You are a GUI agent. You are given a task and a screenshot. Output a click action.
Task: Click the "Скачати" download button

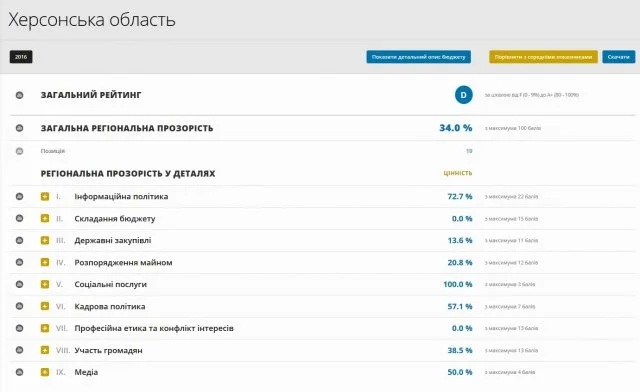pos(618,57)
